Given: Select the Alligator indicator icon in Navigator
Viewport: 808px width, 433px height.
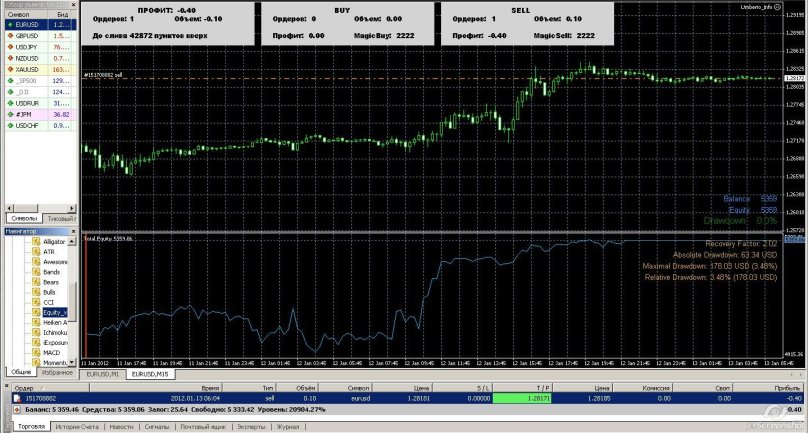Looking at the screenshot, I should [35, 241].
